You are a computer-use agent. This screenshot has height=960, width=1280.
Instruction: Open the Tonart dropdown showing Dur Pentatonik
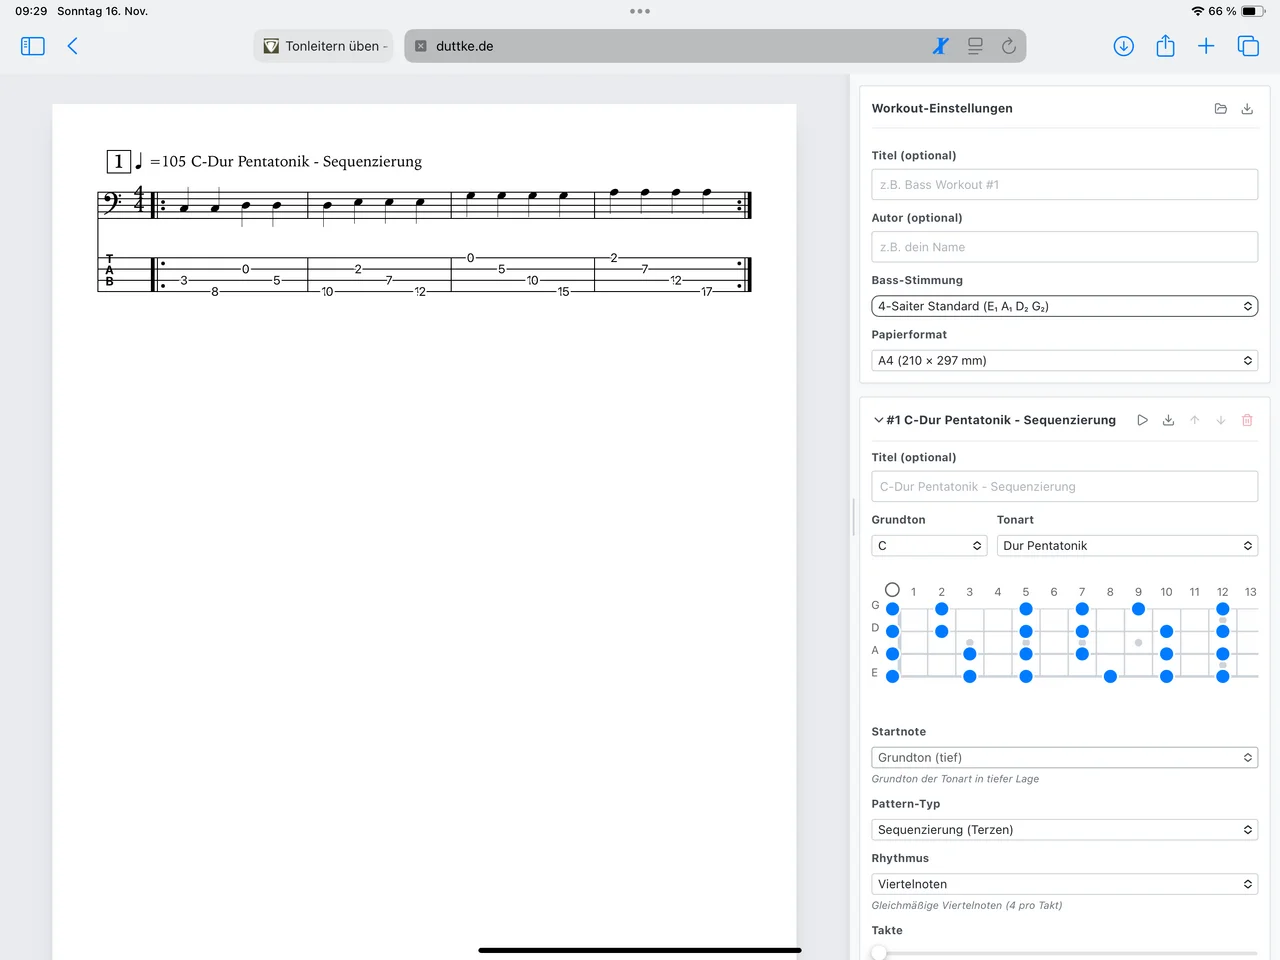pos(1126,546)
